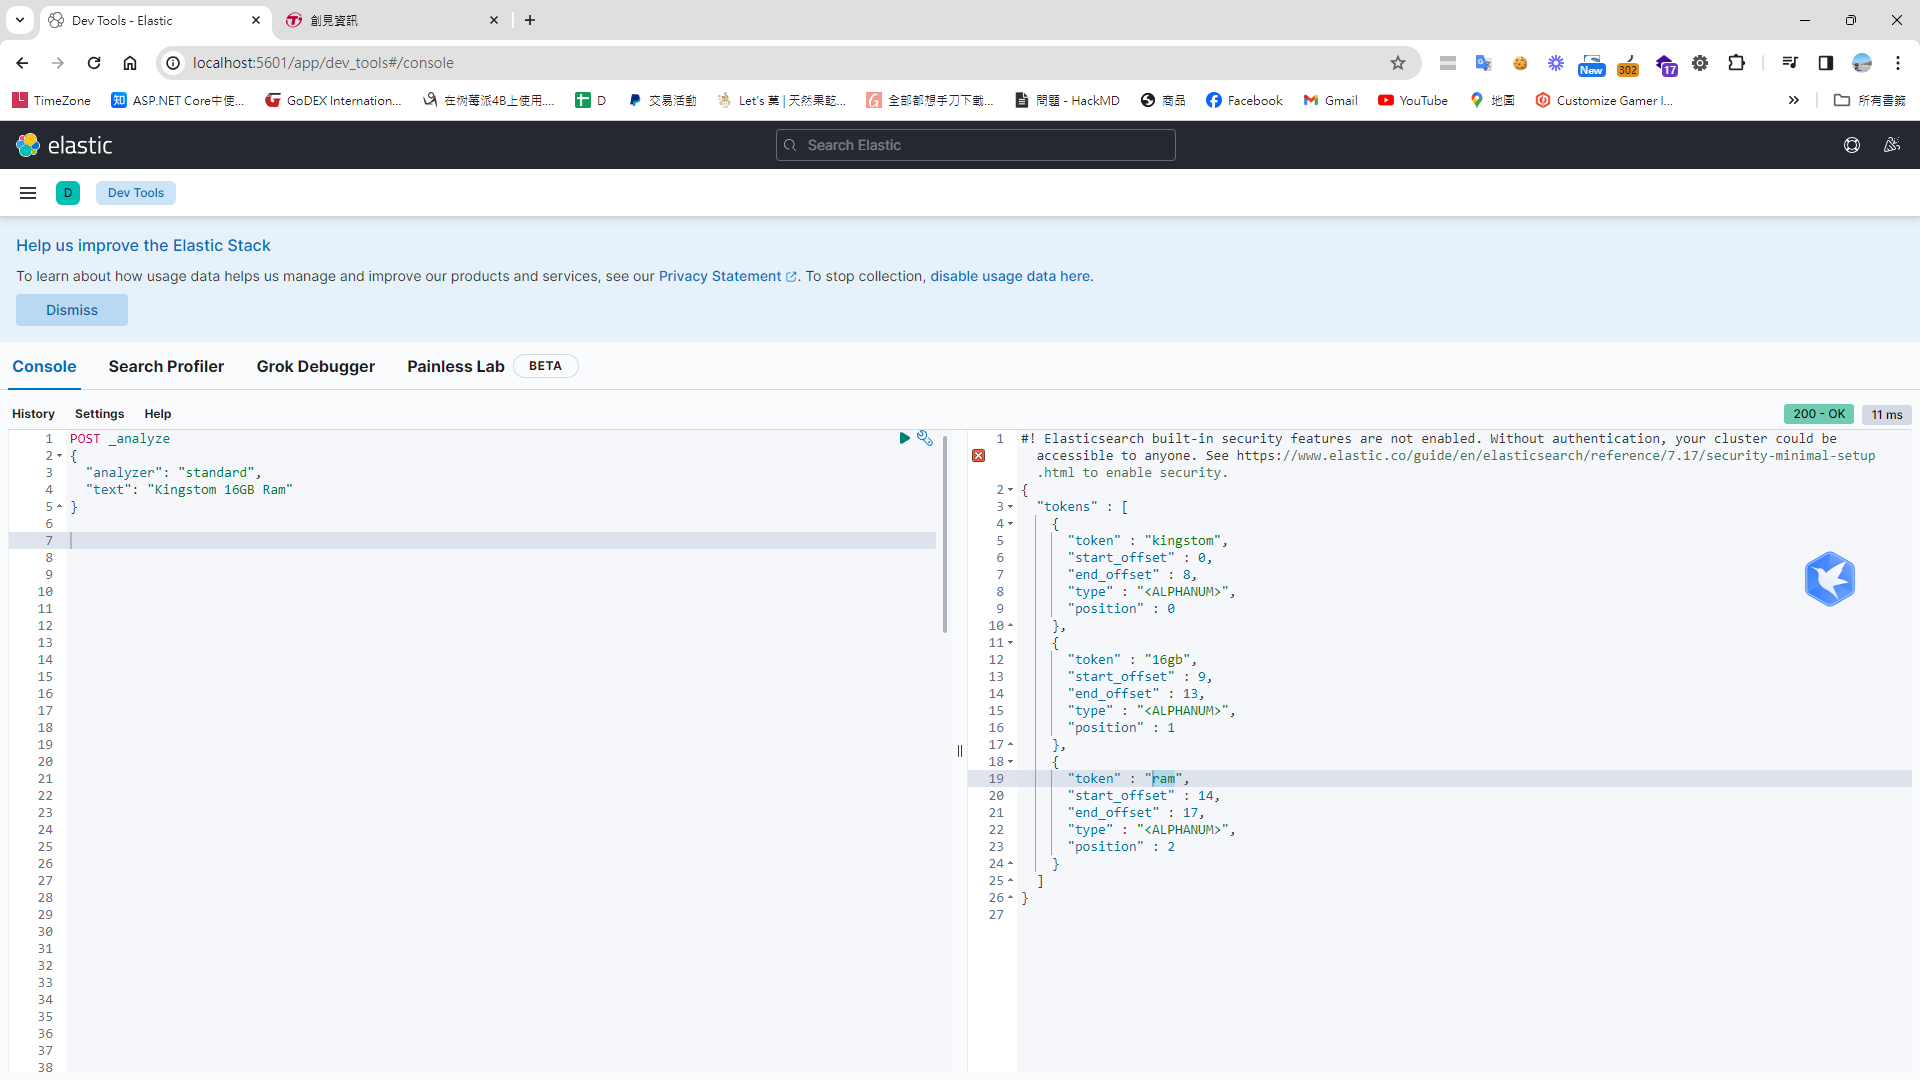The height and width of the screenshot is (1080, 1920).
Task: Dismiss the usage data notice
Action: coord(72,310)
